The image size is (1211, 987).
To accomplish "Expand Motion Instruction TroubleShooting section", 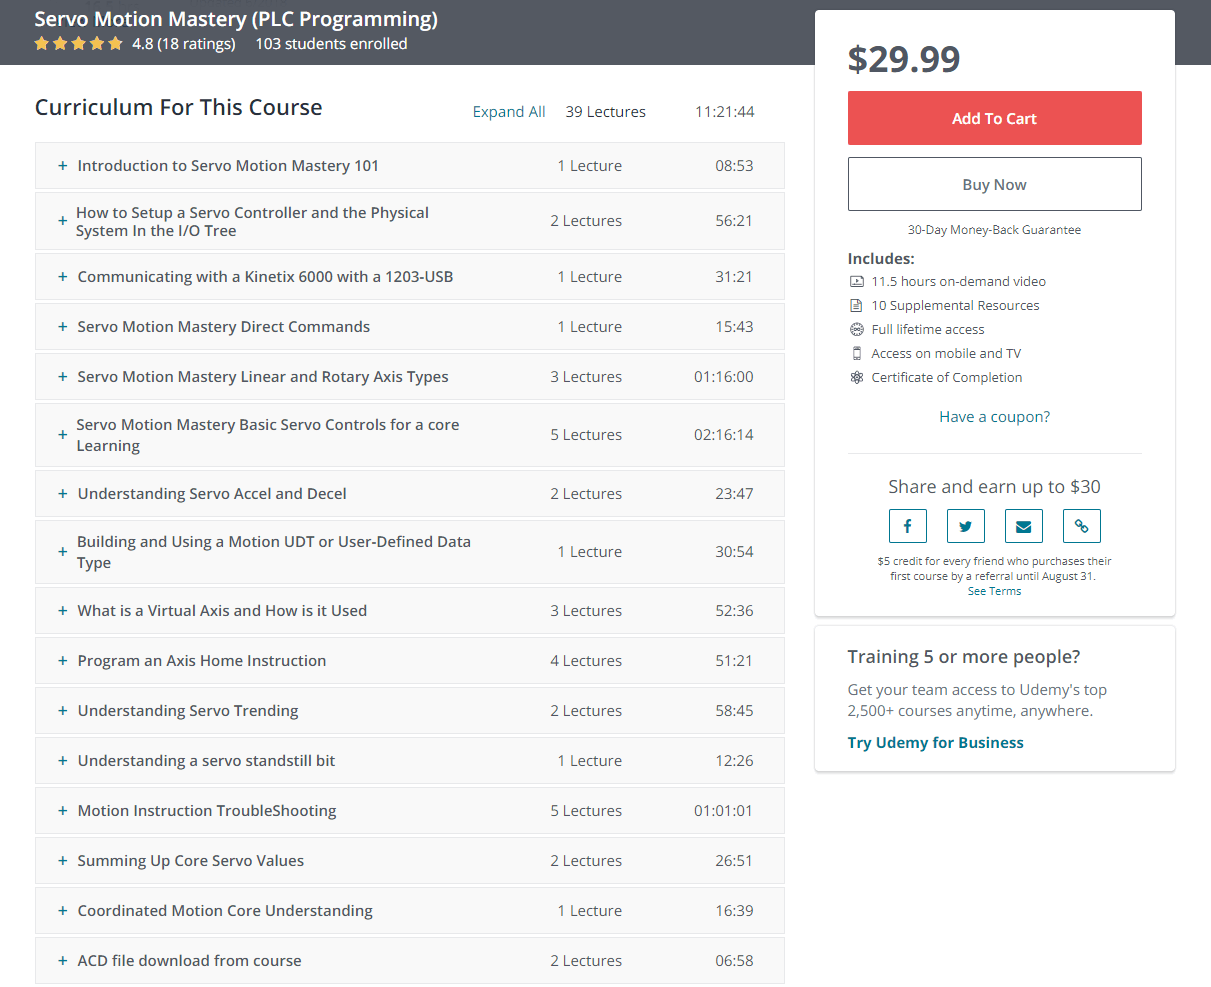I will point(410,811).
